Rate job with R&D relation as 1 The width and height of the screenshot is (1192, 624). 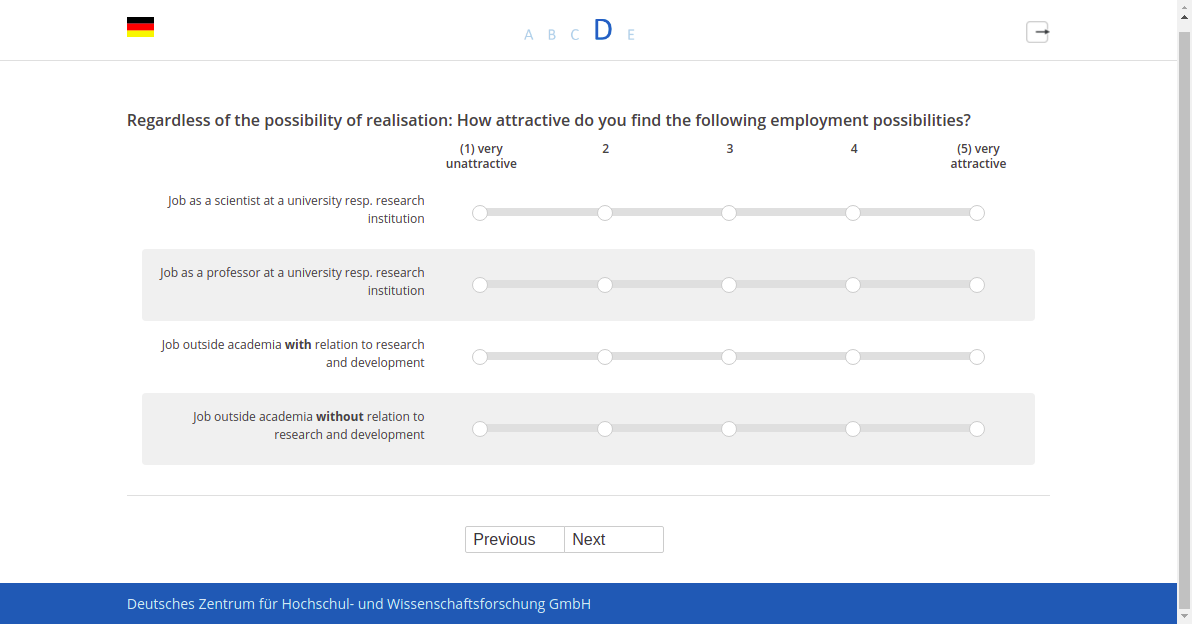480,357
